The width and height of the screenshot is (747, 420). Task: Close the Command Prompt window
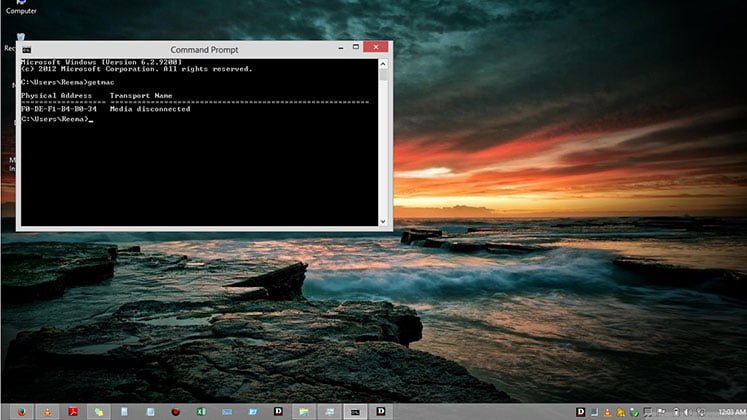376,47
